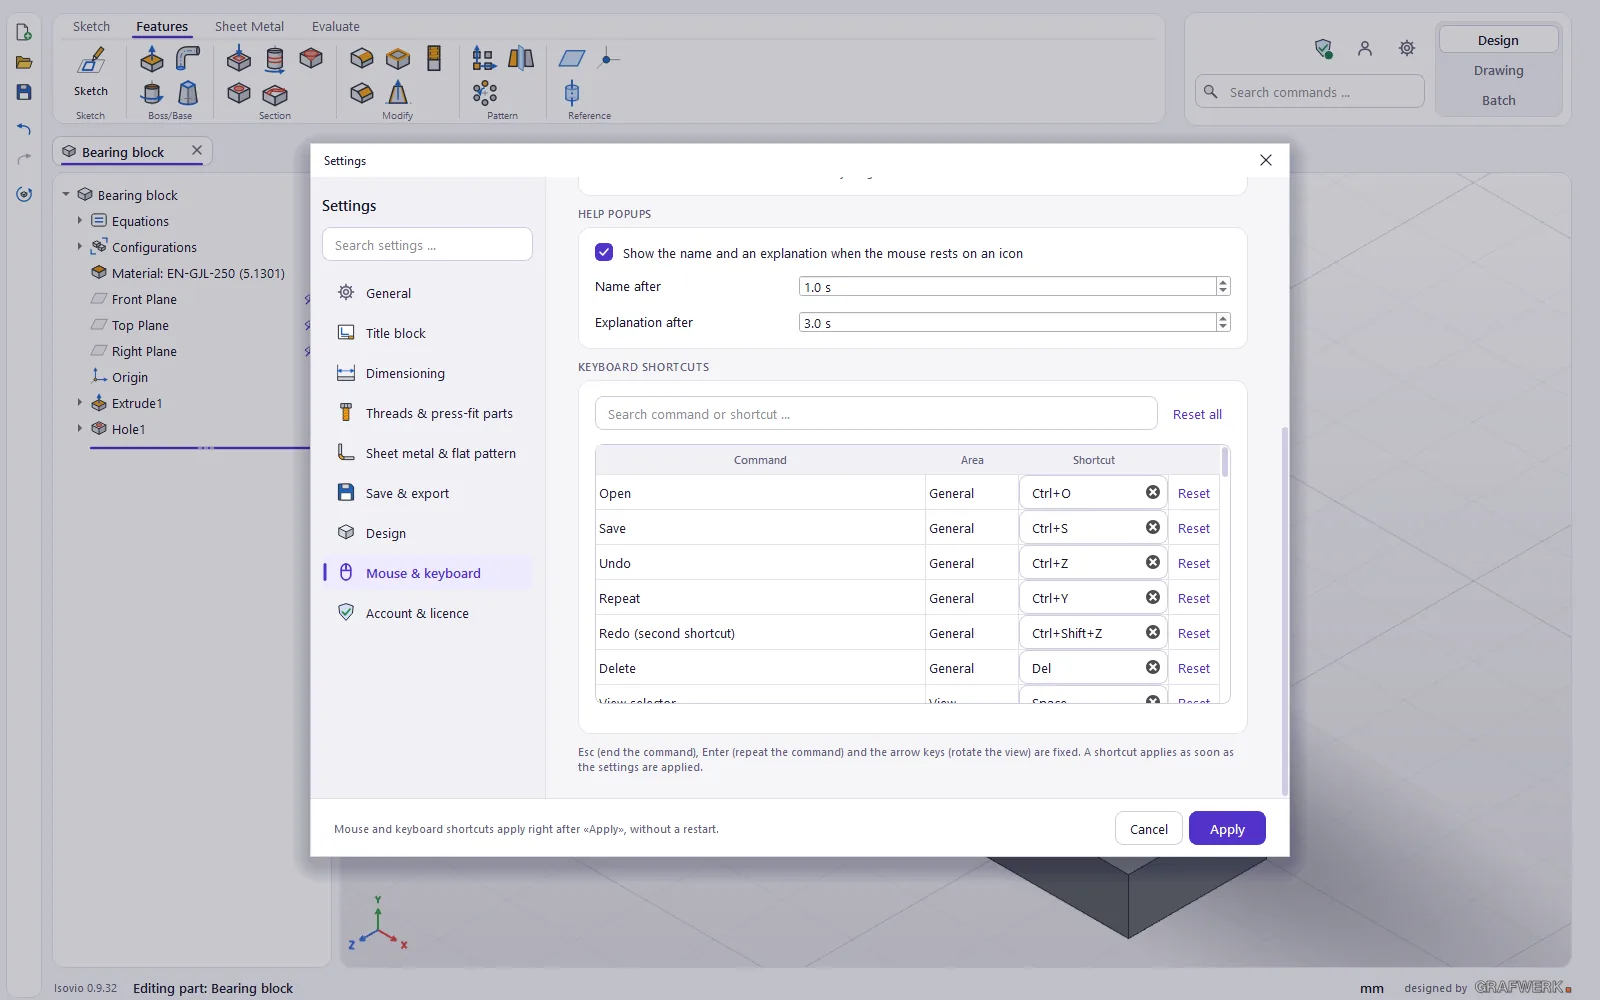The height and width of the screenshot is (1000, 1600).
Task: Toggle the help popups explanation checkbox
Action: [604, 252]
